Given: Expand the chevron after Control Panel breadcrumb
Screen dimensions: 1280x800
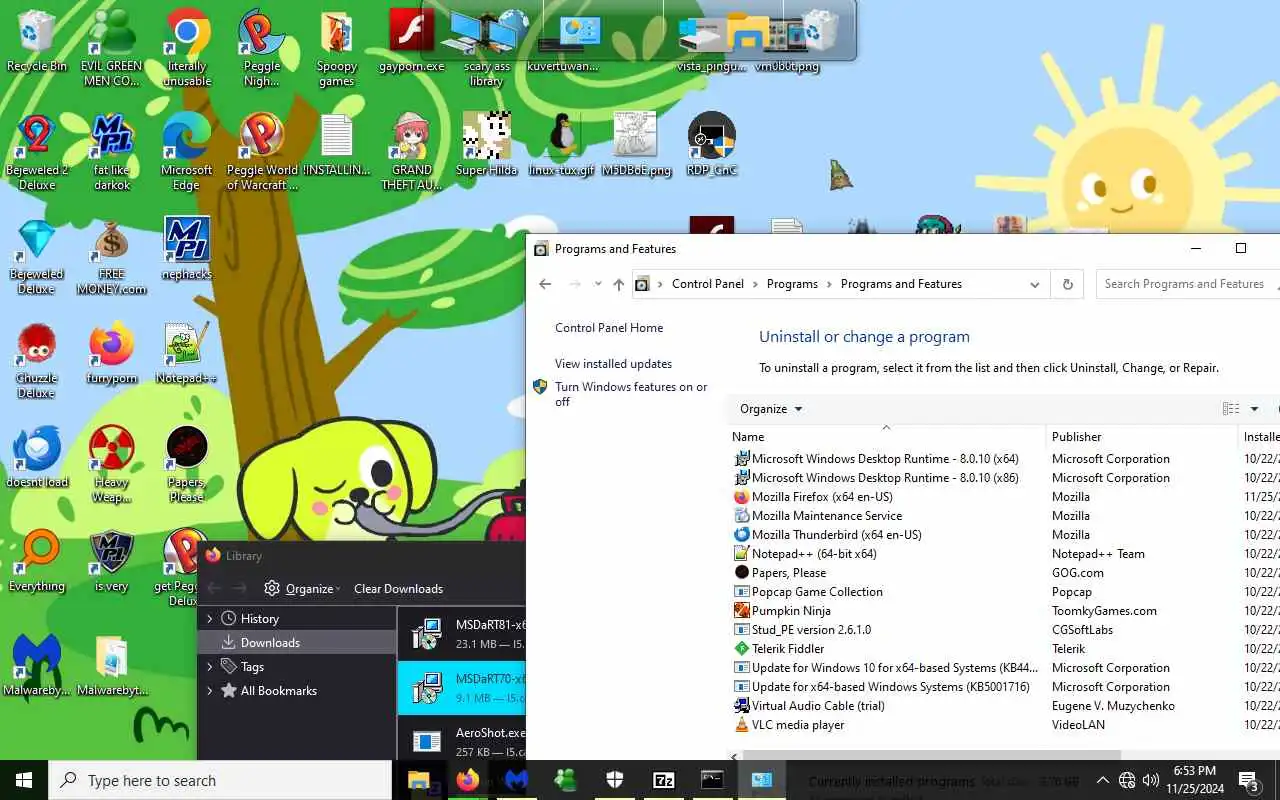Looking at the screenshot, I should pos(755,284).
